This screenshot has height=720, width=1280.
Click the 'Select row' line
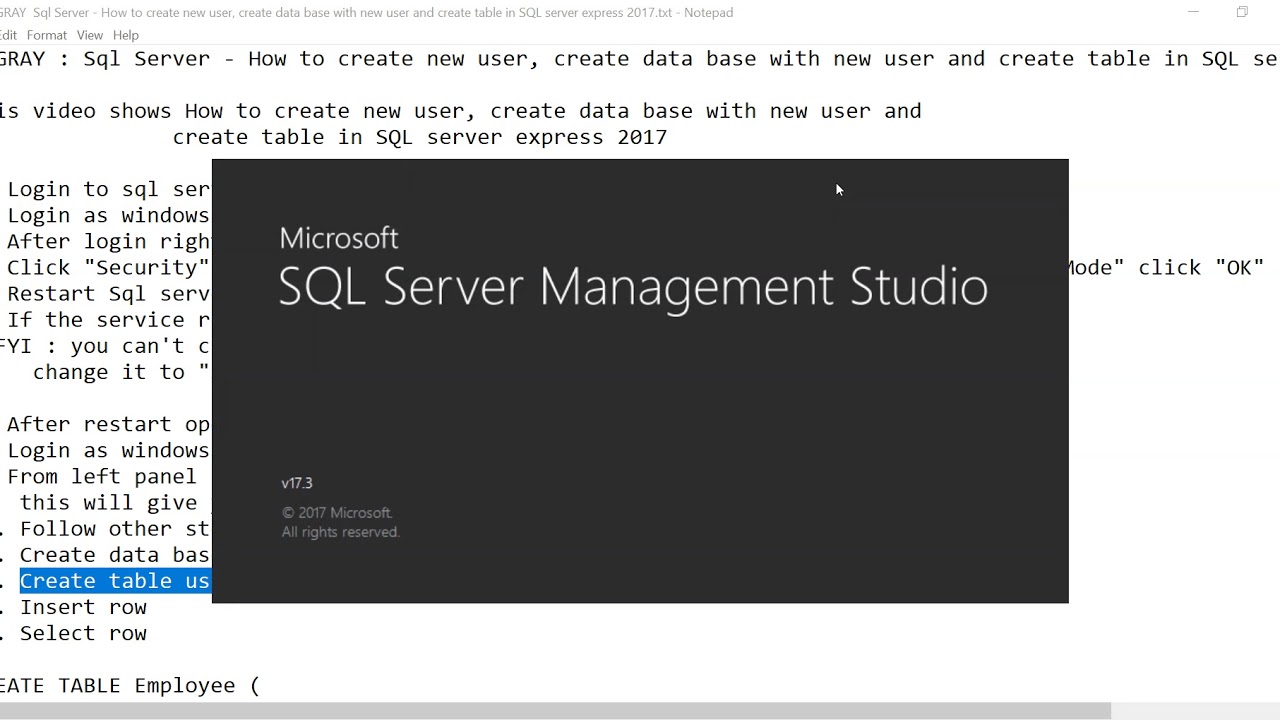pyautogui.click(x=83, y=633)
